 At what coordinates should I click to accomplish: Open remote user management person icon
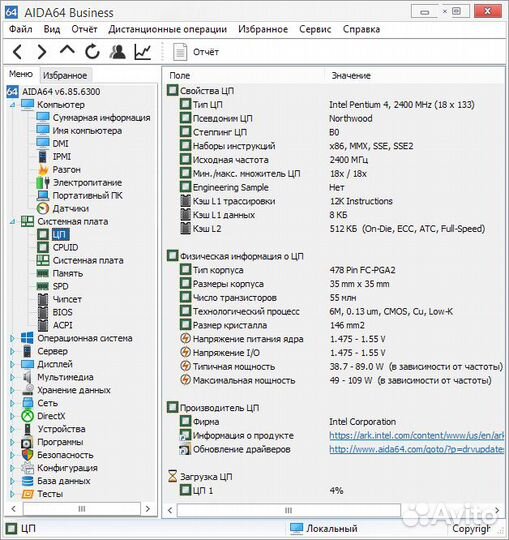point(117,52)
